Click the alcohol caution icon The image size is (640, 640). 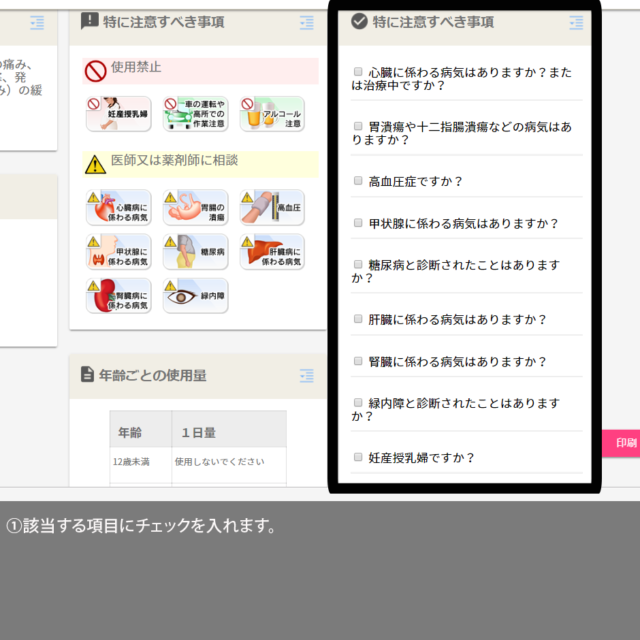272,114
